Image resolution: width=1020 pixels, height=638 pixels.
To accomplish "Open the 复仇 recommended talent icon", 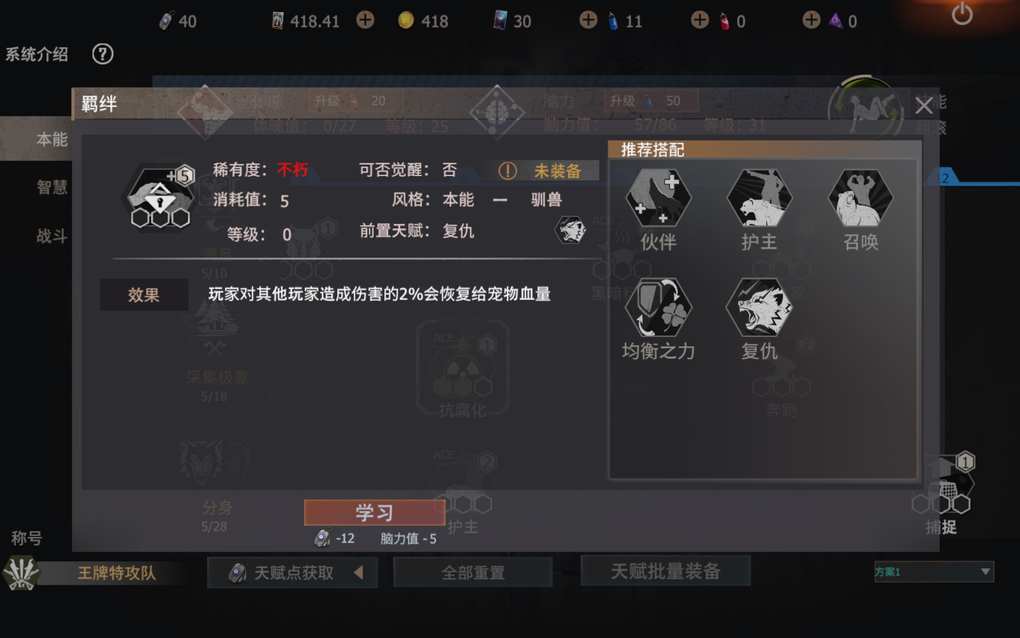I will tap(759, 307).
